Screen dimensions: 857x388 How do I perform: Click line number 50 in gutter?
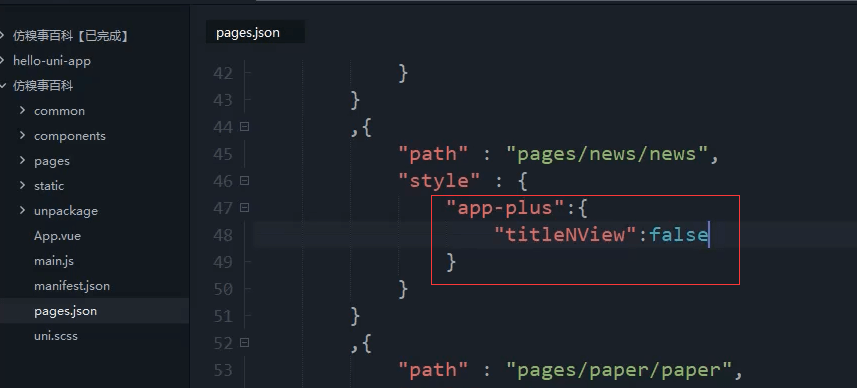click(222, 289)
